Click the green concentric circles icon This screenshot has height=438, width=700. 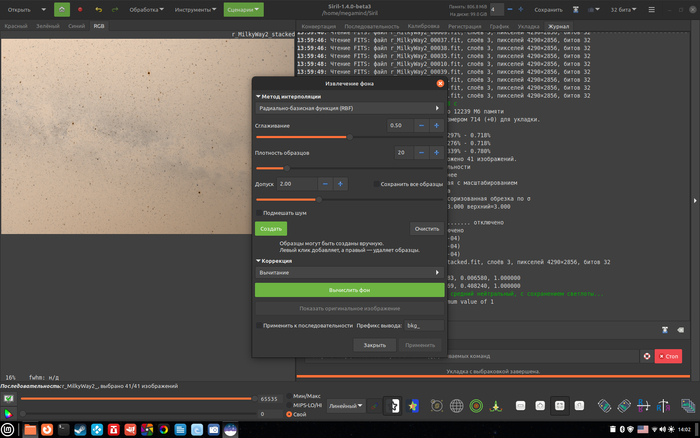click(x=477, y=406)
